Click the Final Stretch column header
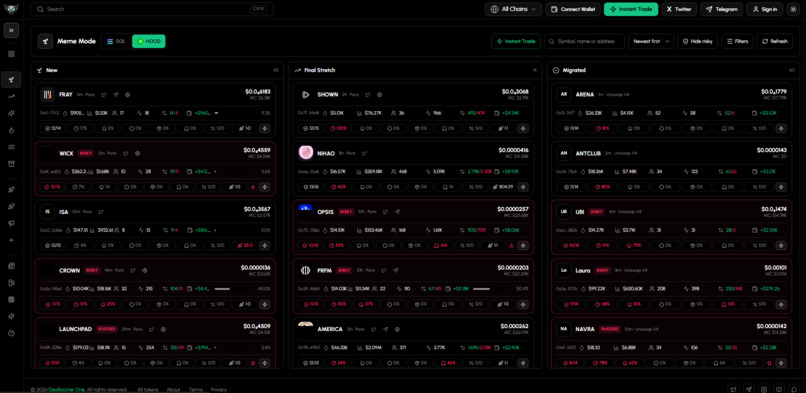Viewport: 806px width, 393px height. 319,70
